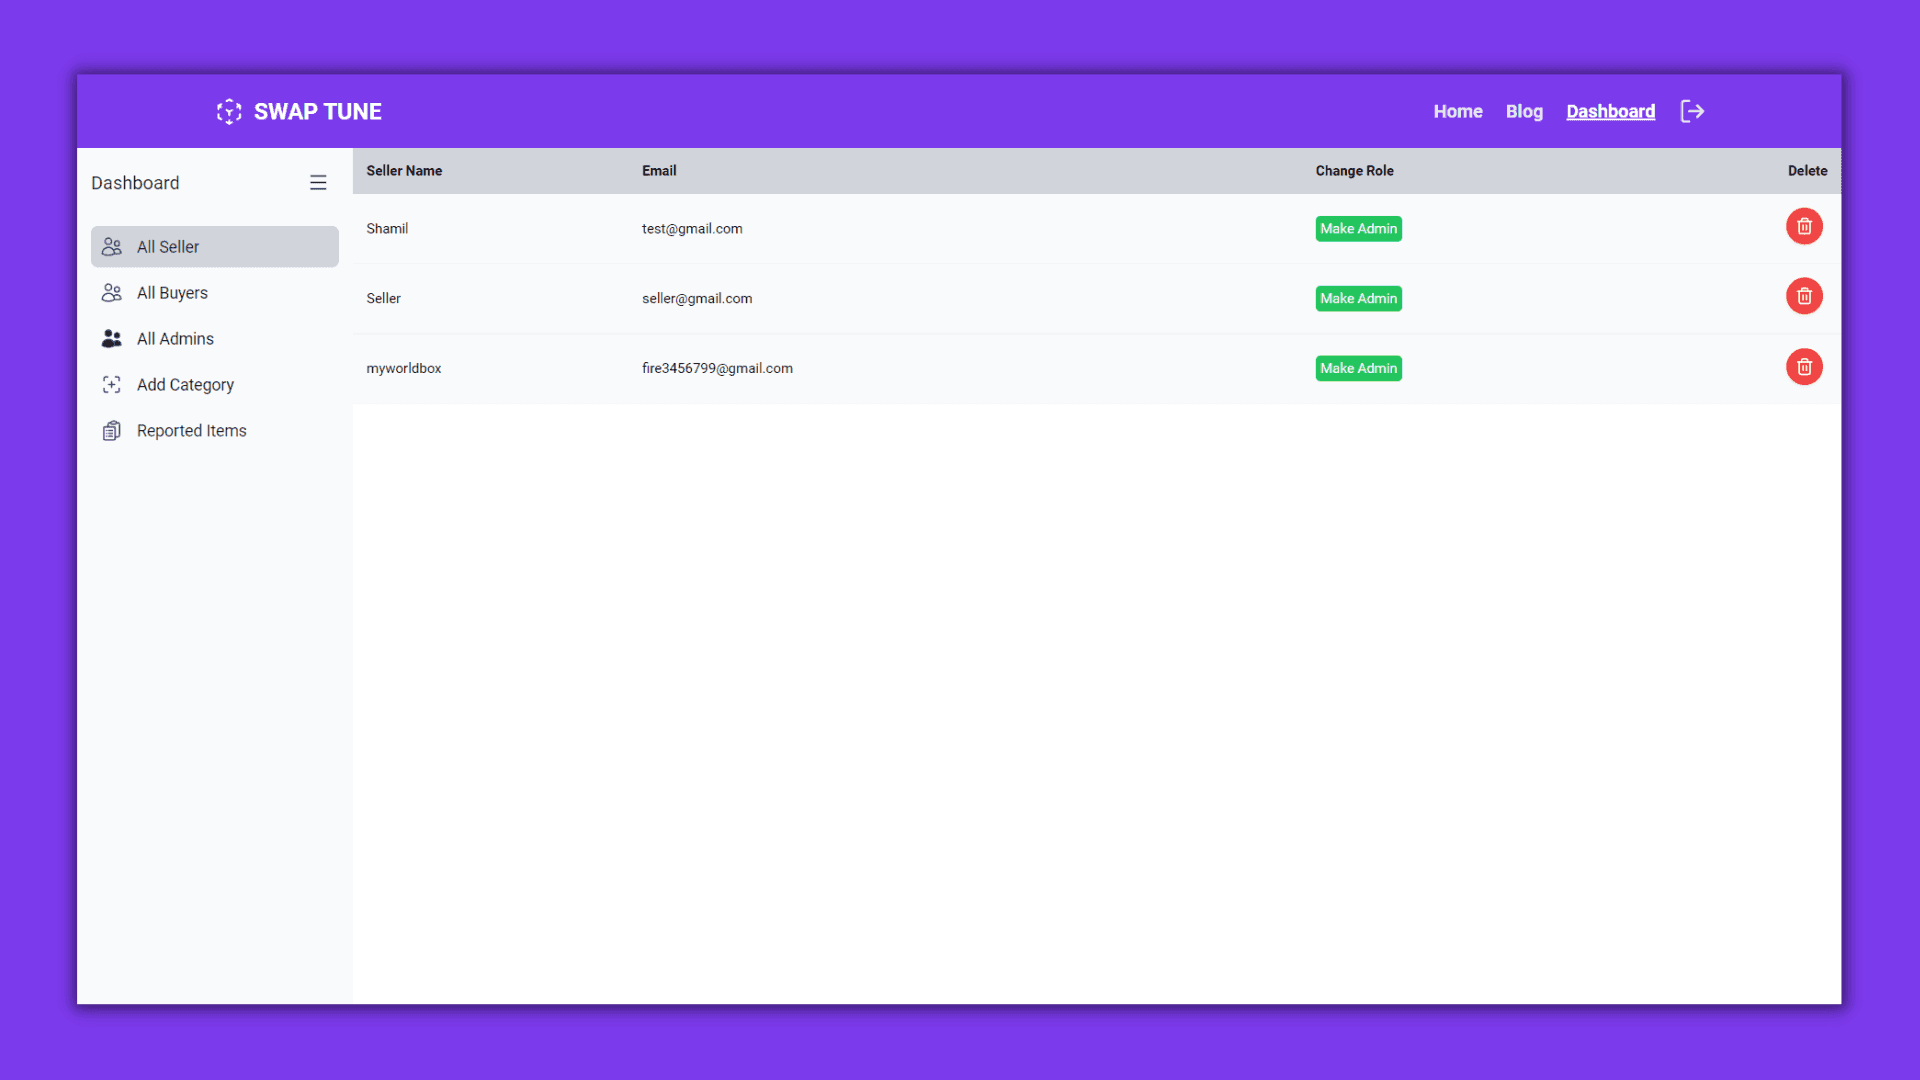The height and width of the screenshot is (1080, 1920).
Task: Click the Email column header
Action: [x=659, y=171]
